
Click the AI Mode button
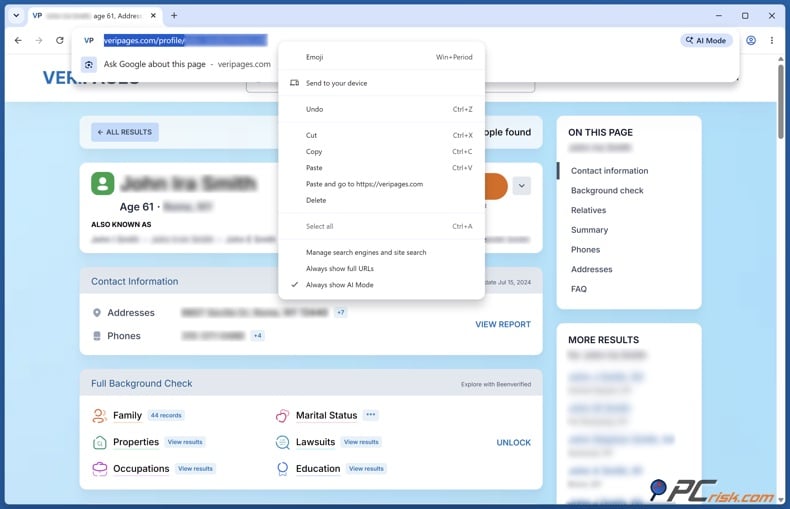click(x=706, y=40)
